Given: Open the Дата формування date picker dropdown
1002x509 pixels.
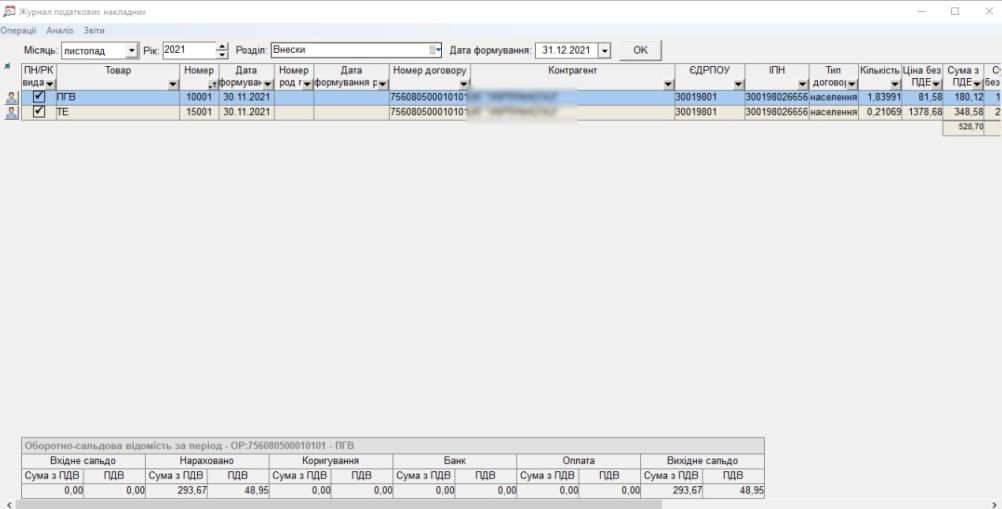Looking at the screenshot, I should (x=603, y=50).
